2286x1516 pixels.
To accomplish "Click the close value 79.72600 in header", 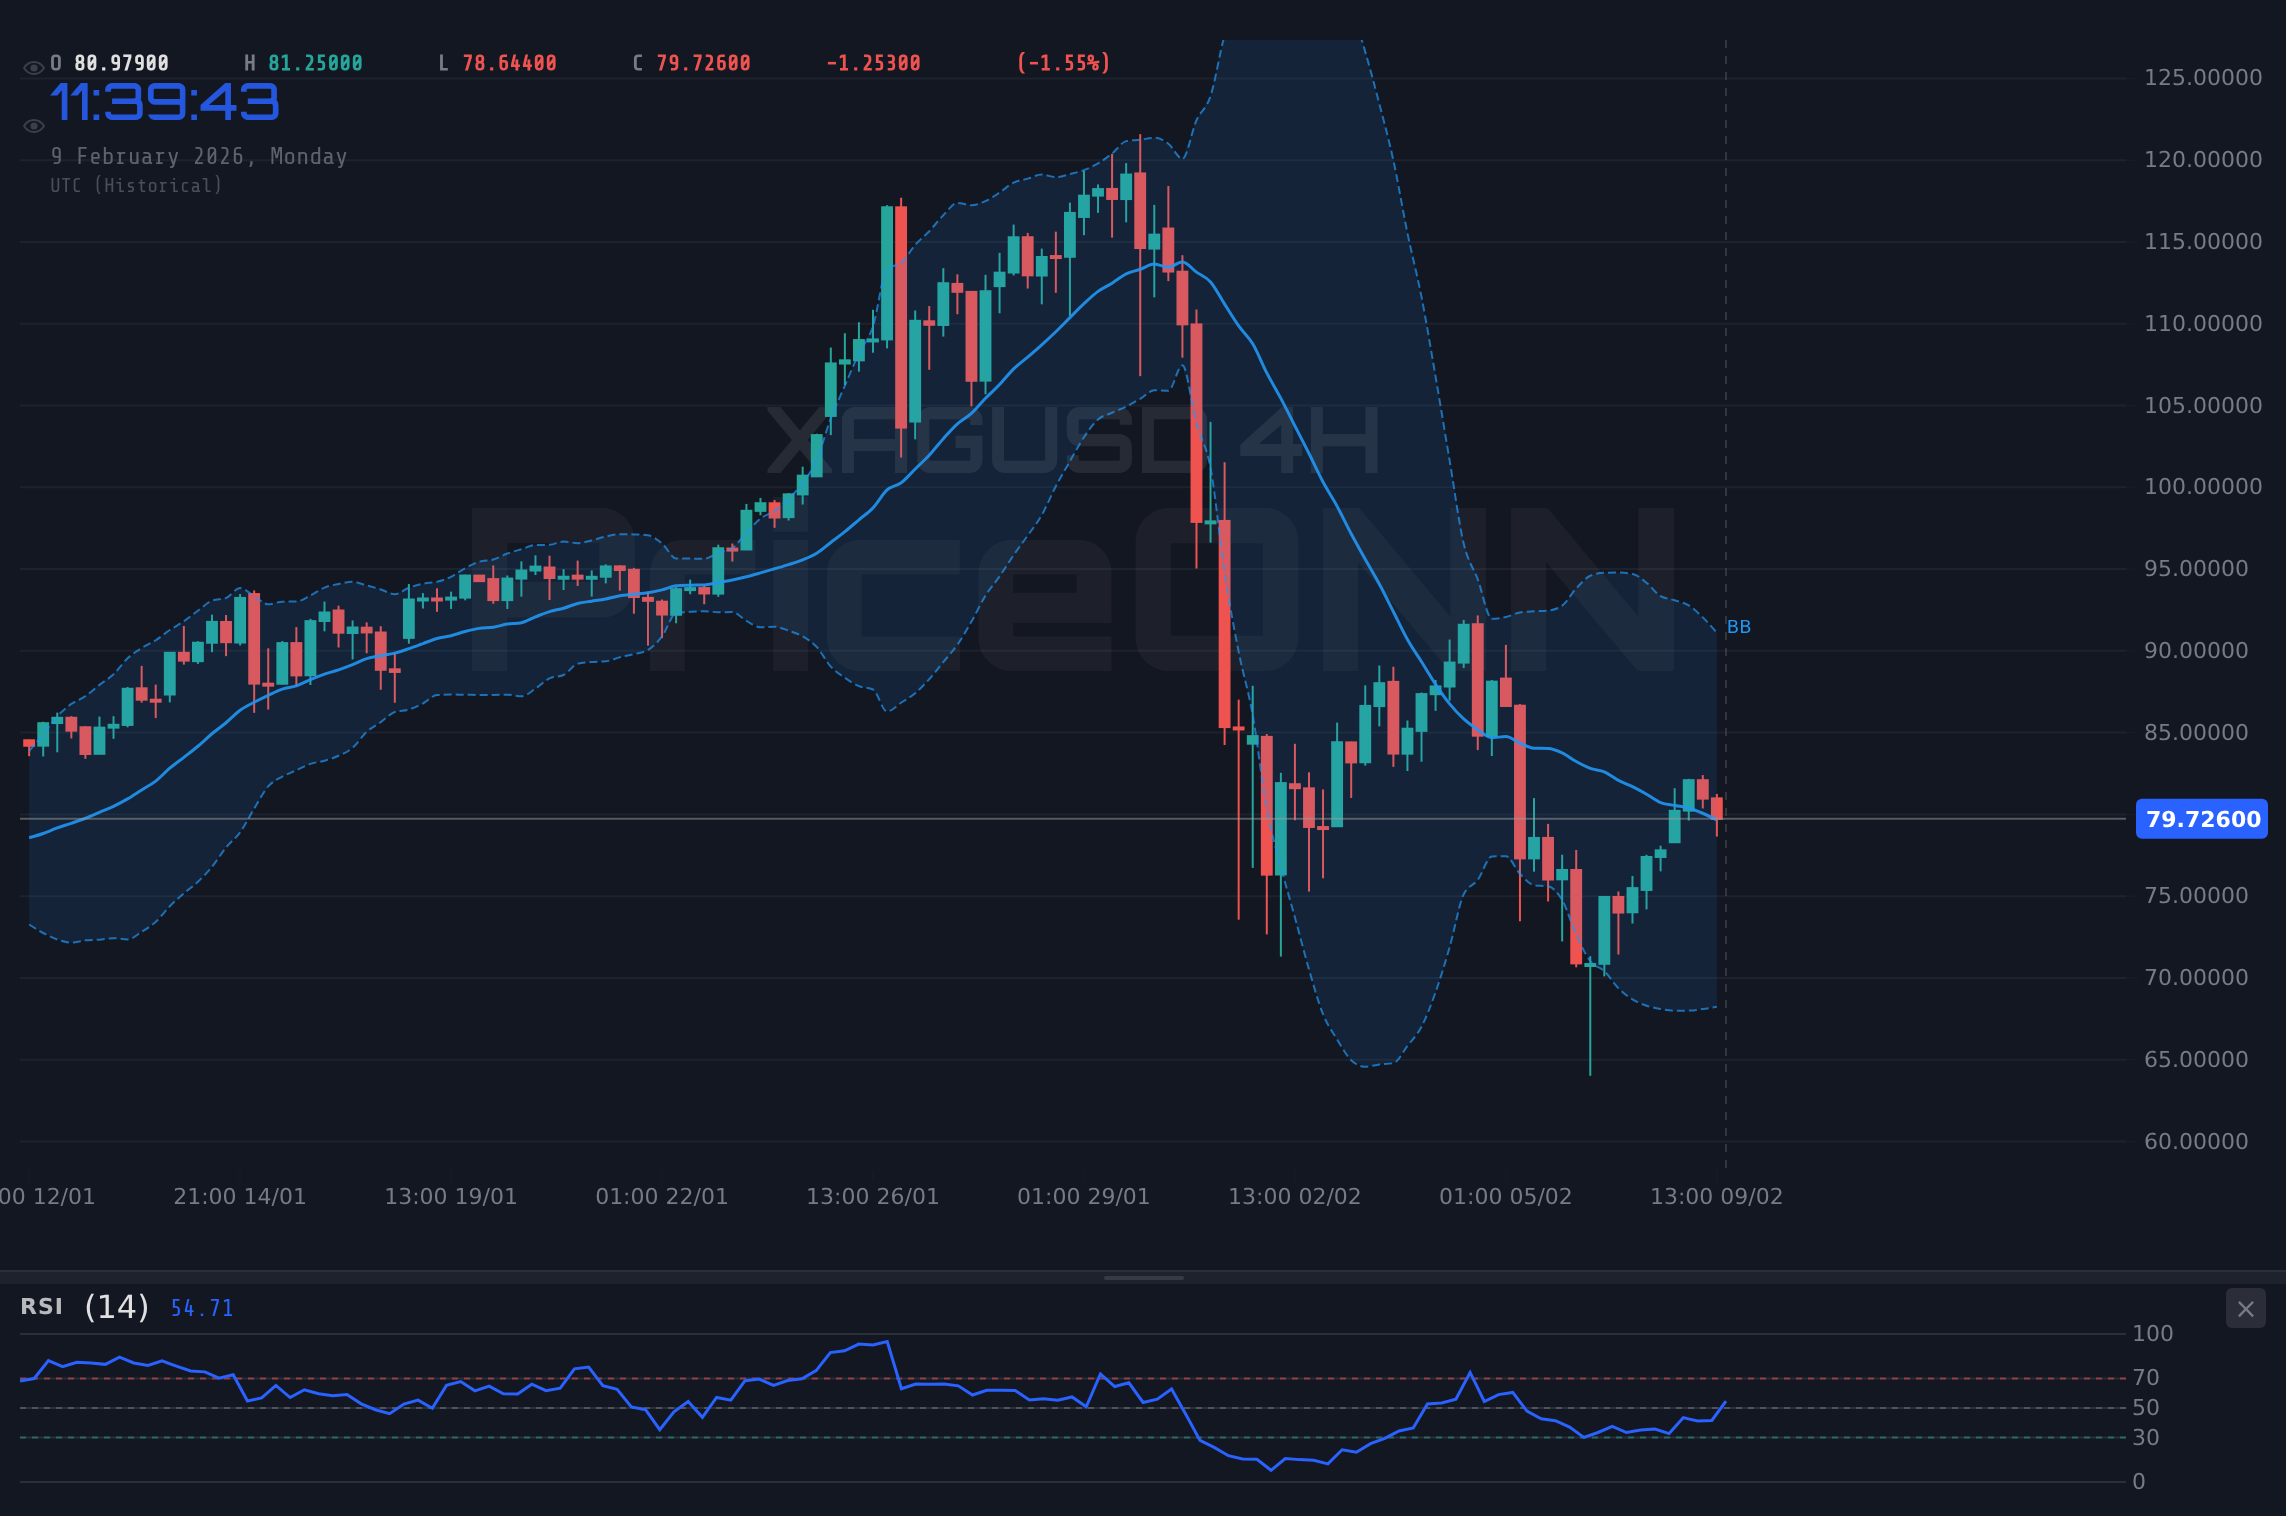I will [x=704, y=63].
